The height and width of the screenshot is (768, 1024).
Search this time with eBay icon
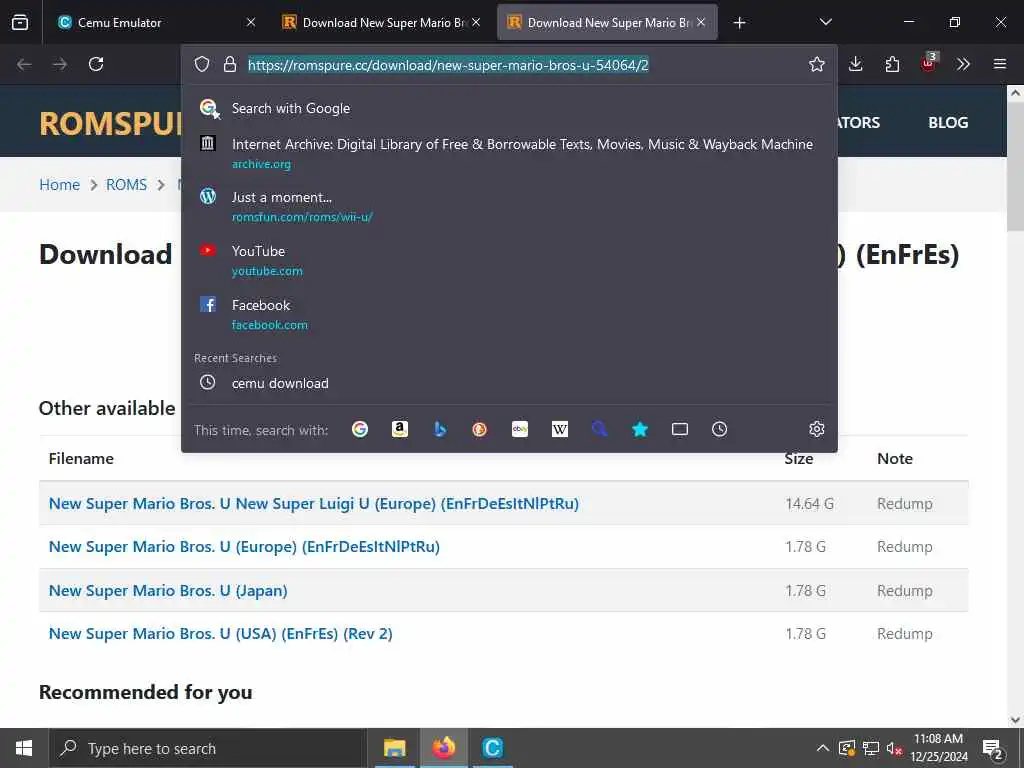(x=520, y=429)
